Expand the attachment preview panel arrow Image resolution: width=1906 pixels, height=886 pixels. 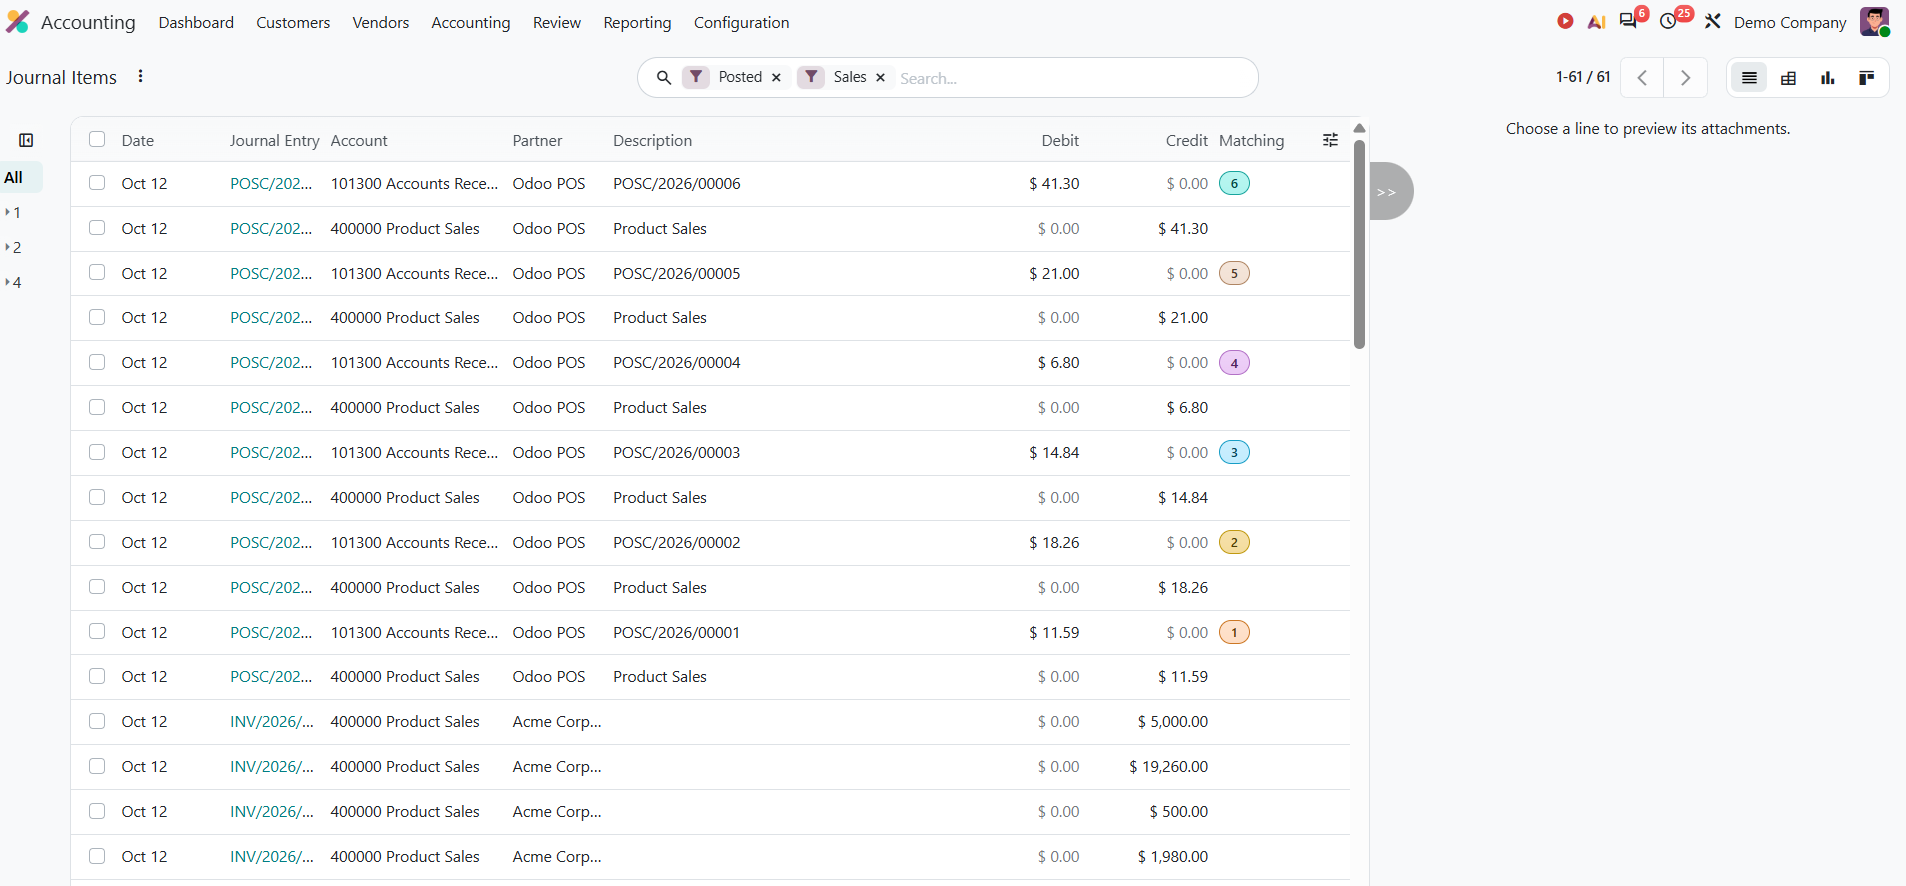click(1390, 191)
